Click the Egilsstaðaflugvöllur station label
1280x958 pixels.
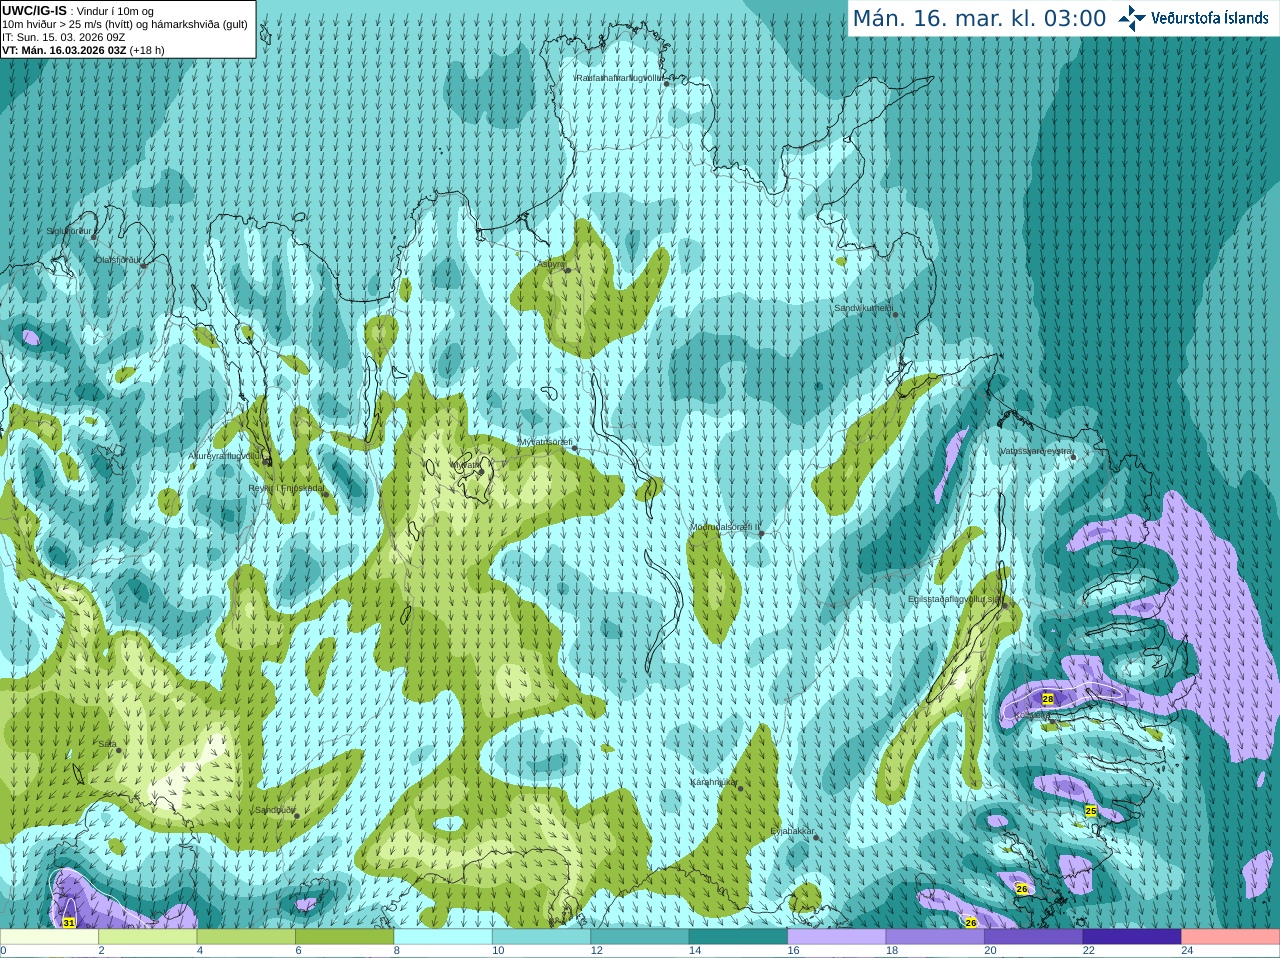(x=955, y=599)
